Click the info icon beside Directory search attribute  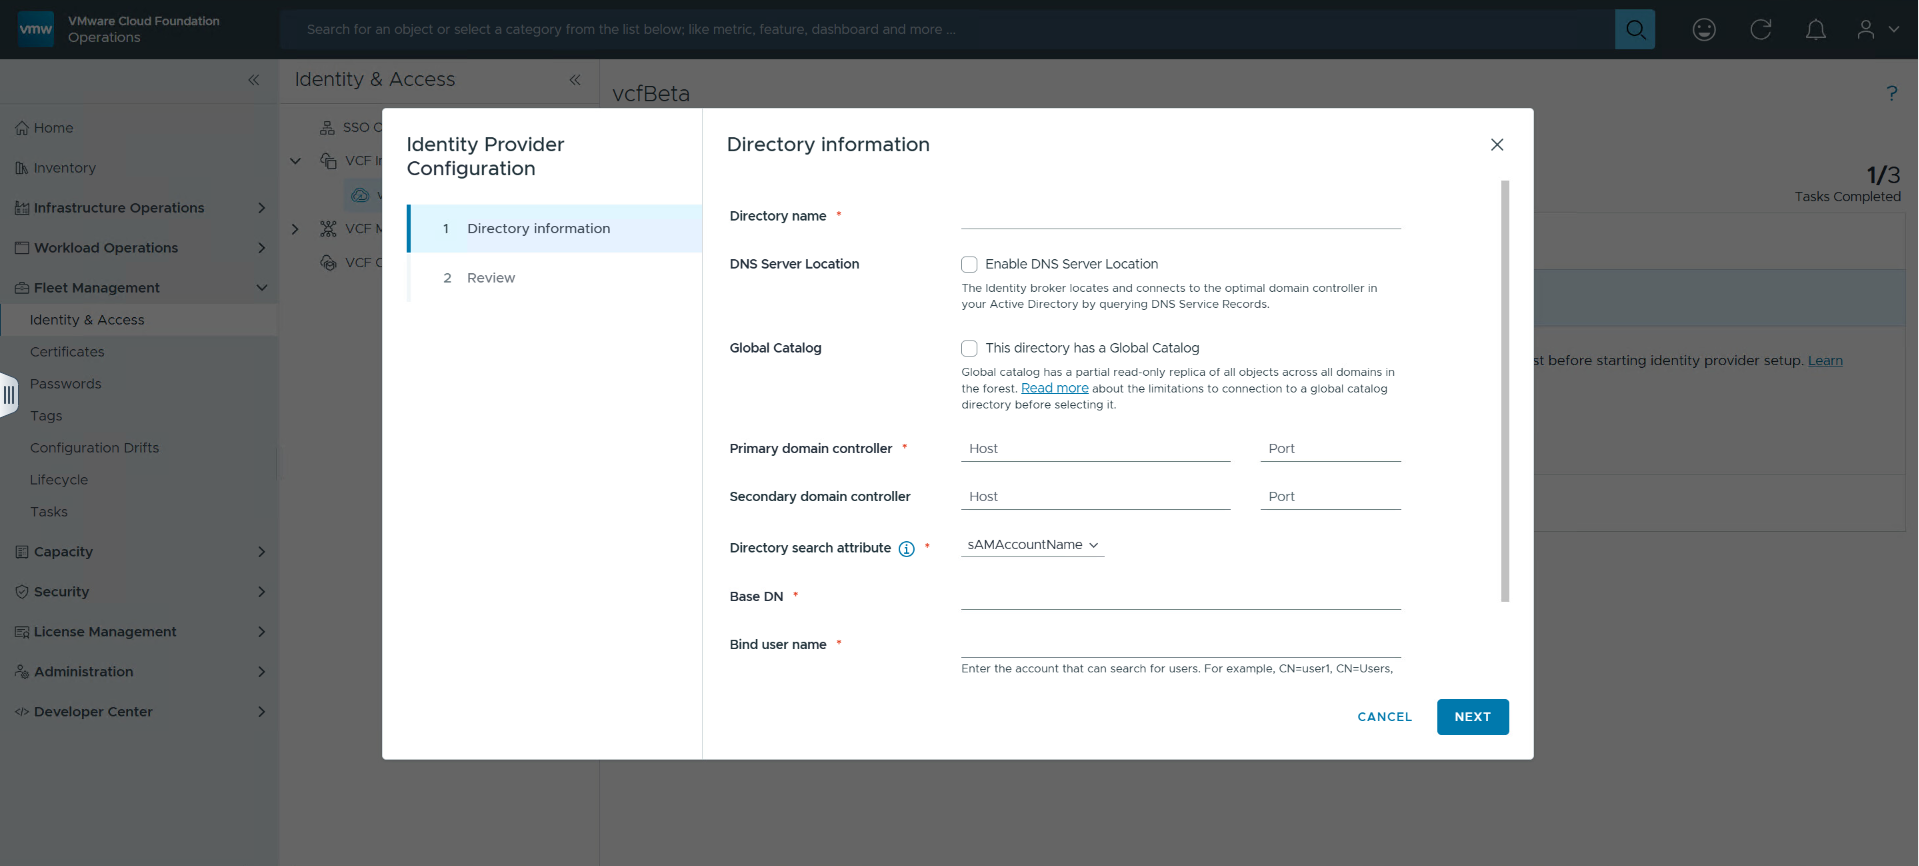[x=907, y=549]
